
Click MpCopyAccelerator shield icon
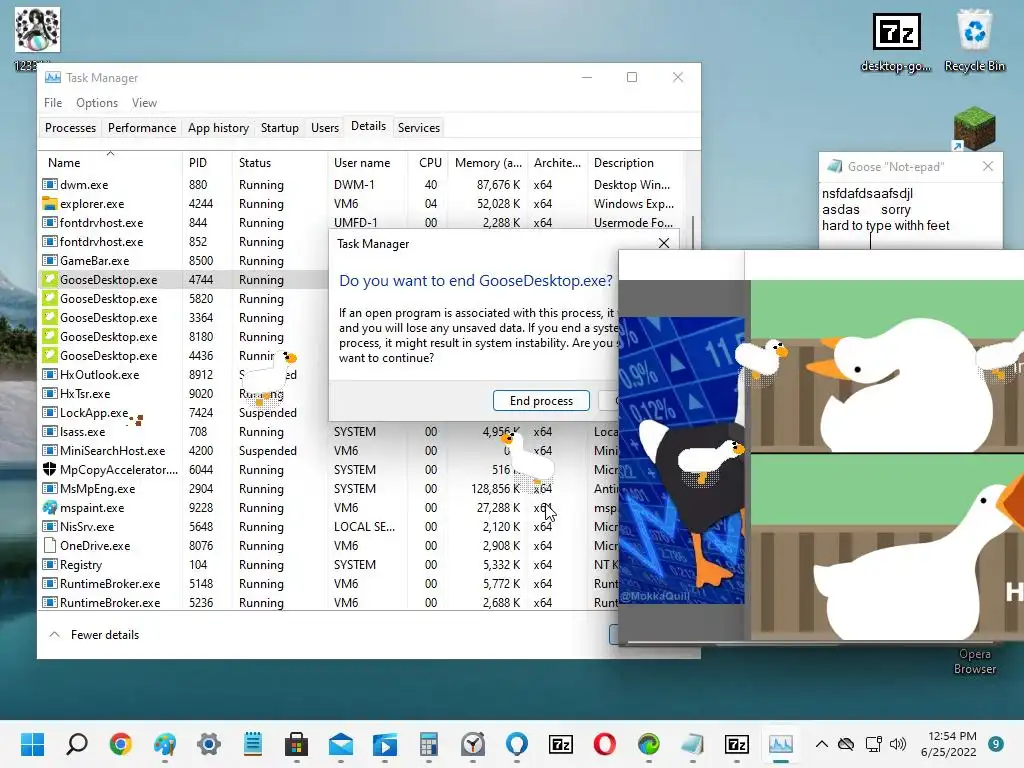pyautogui.click(x=50, y=470)
